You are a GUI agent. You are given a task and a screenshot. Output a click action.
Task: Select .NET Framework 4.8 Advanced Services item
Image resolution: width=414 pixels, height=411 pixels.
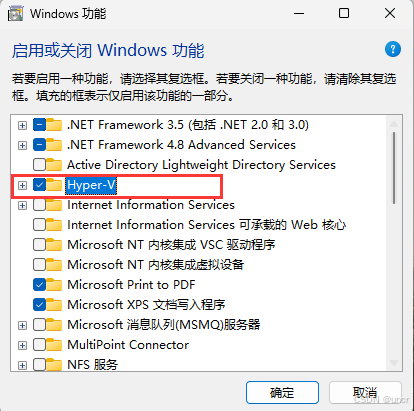(181, 145)
